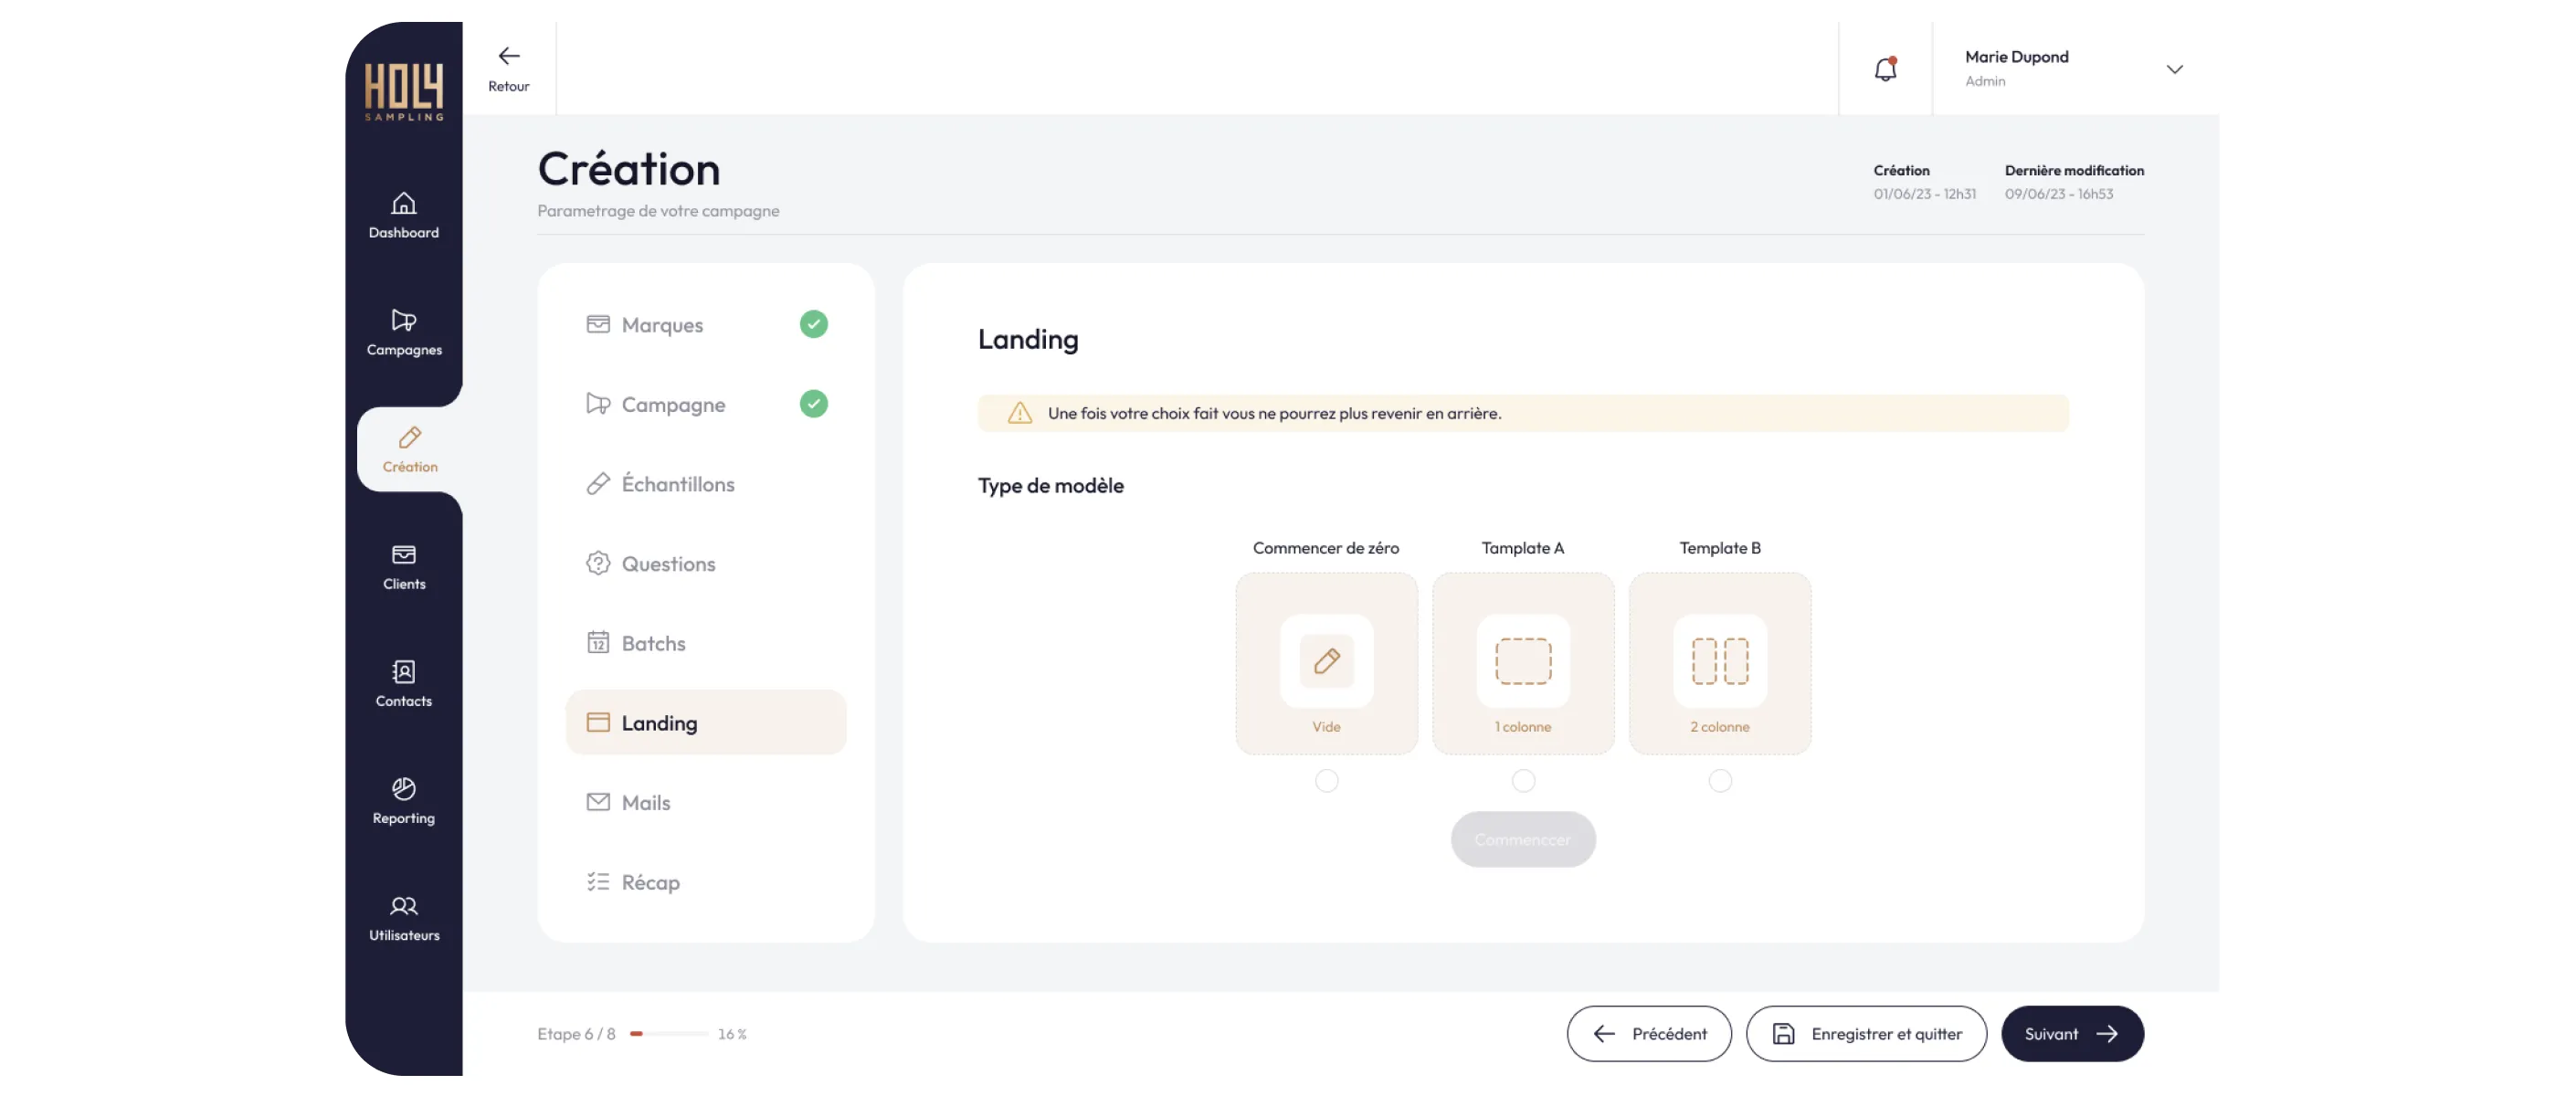Click Enregistrer et quitter button
The width and height of the screenshot is (2576, 1096).
[1866, 1034]
